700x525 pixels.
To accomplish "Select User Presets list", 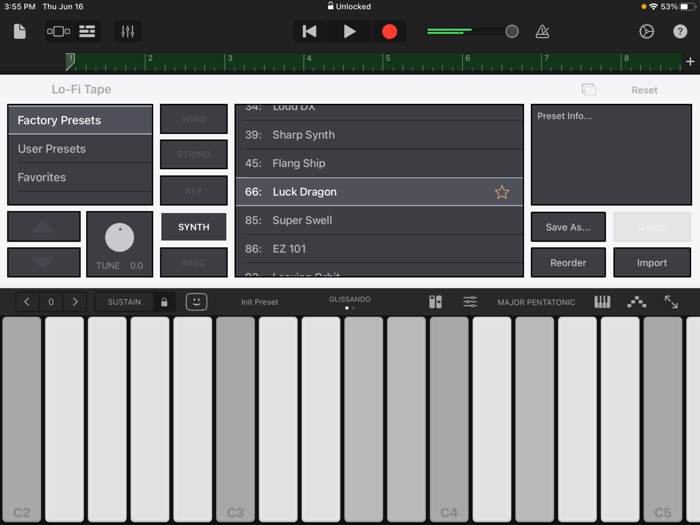I will click(x=80, y=149).
